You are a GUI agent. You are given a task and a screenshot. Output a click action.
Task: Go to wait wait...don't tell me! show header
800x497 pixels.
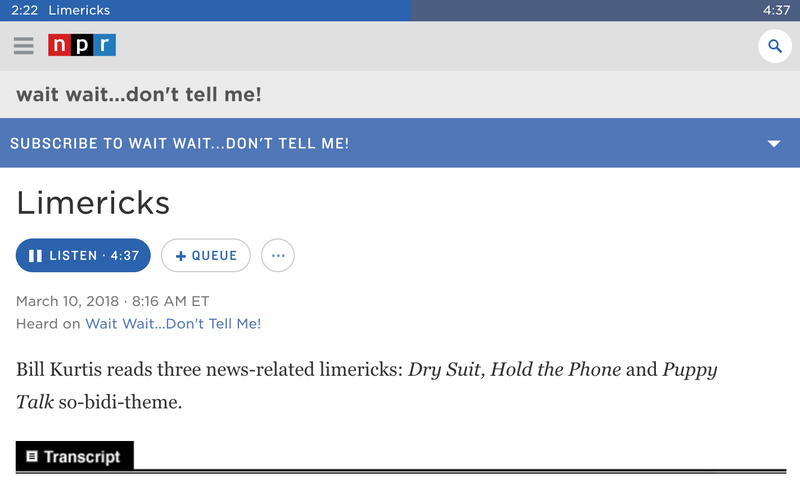click(139, 96)
